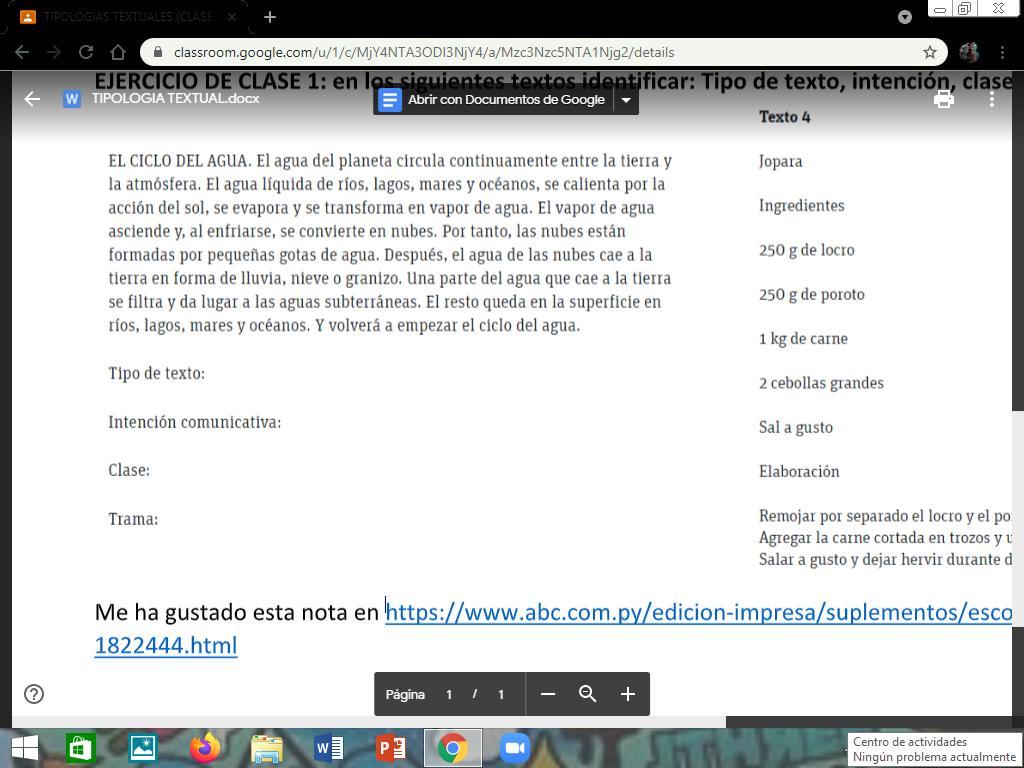
Task: Click the 'Clase:' label
Action: click(129, 470)
